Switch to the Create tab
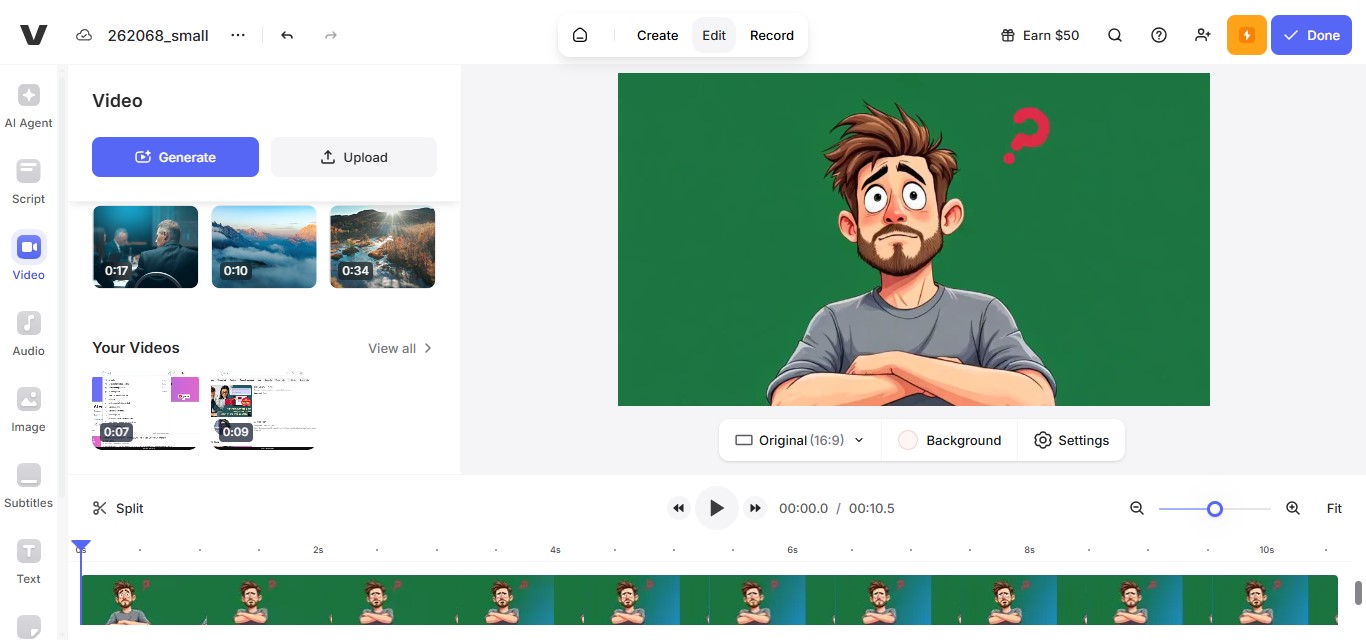This screenshot has height=640, width=1366. pos(657,35)
